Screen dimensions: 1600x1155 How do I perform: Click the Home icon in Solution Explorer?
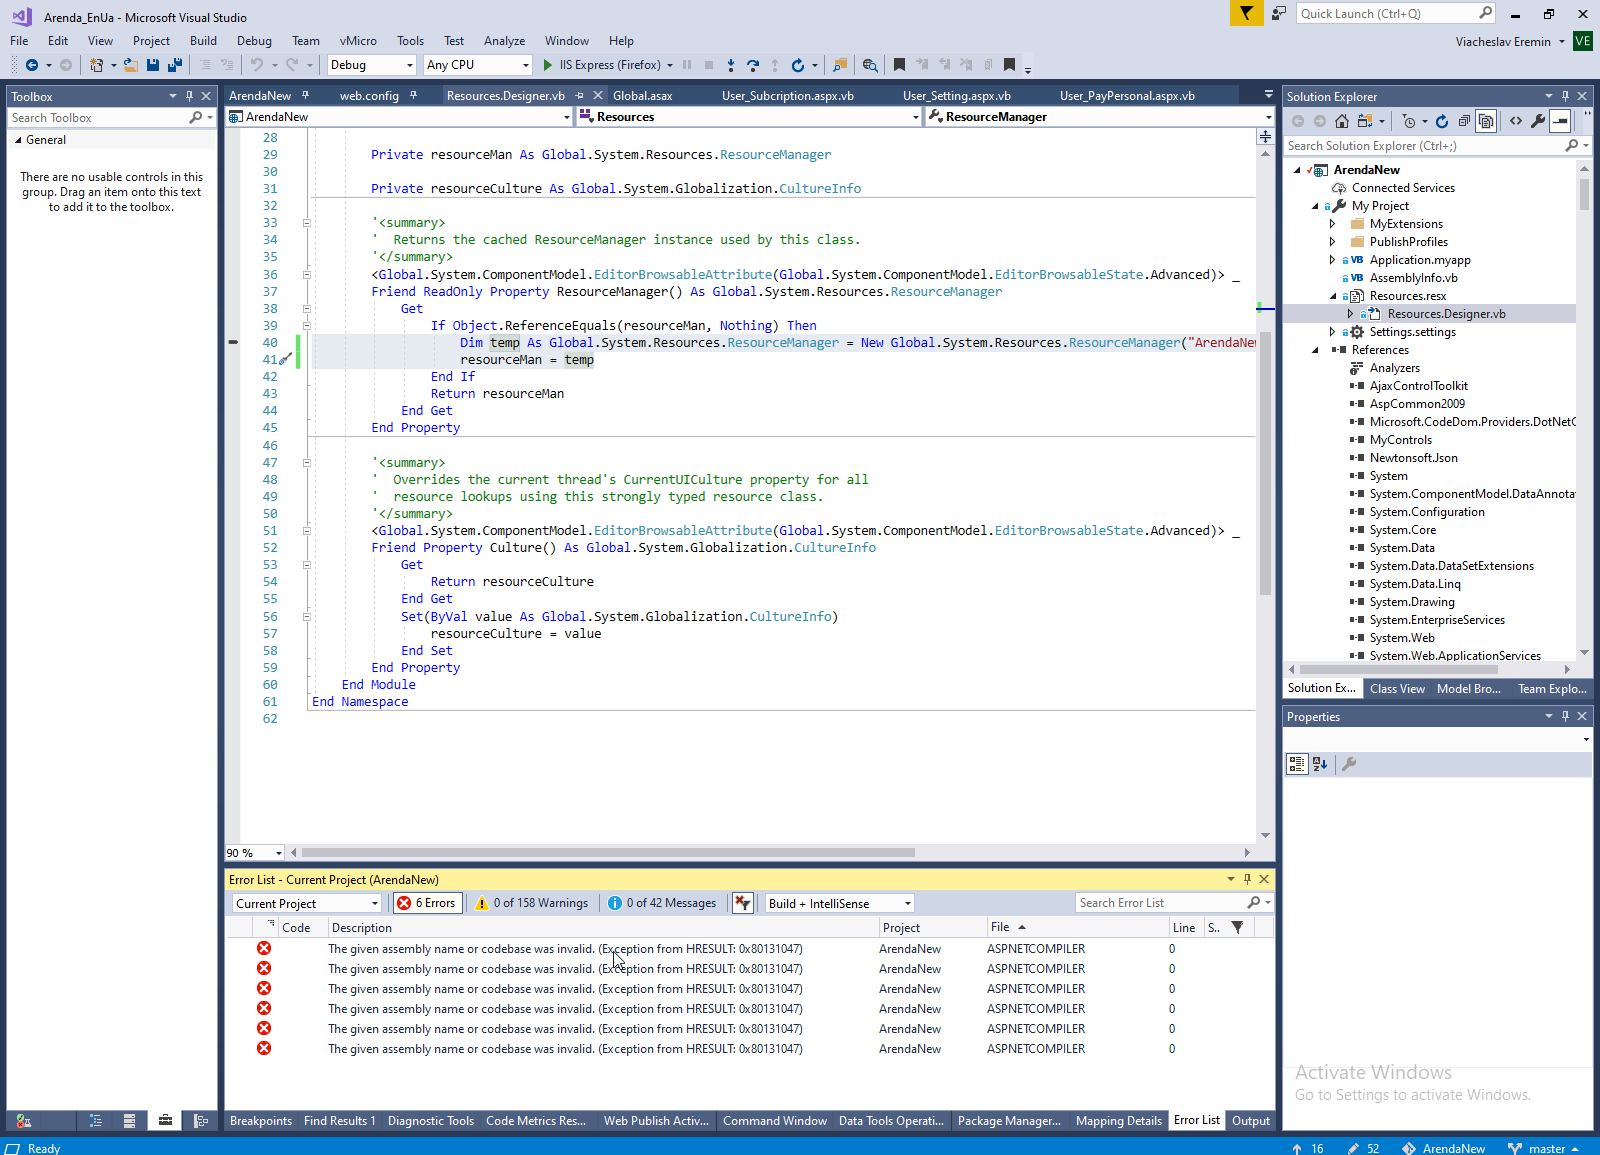pyautogui.click(x=1342, y=121)
